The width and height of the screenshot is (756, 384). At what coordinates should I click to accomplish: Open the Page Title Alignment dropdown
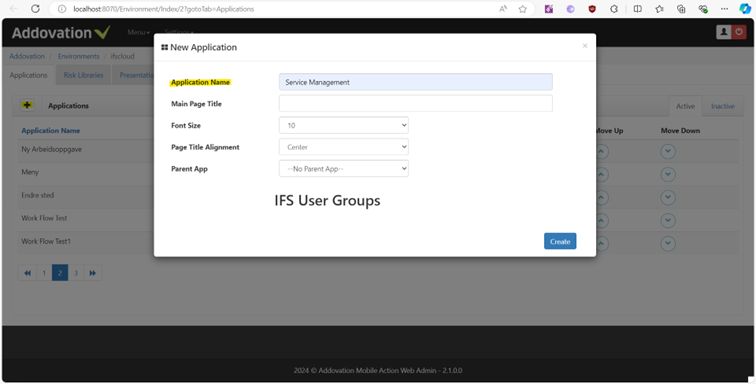(344, 147)
